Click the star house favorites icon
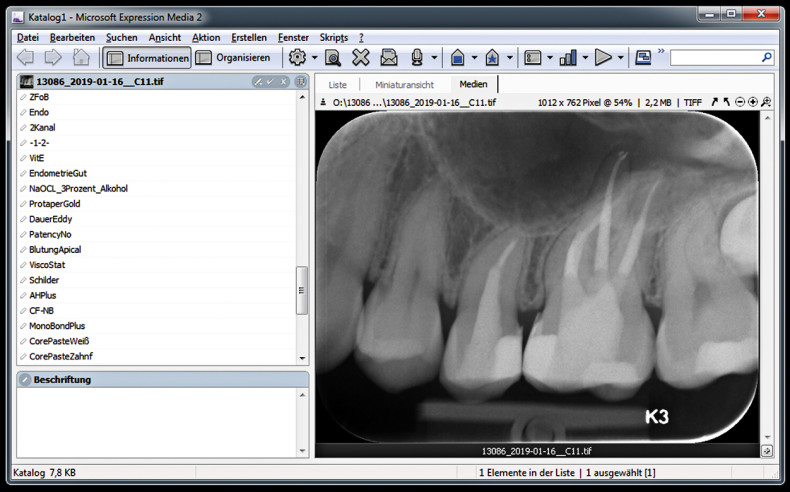This screenshot has width=790, height=492. click(492, 57)
